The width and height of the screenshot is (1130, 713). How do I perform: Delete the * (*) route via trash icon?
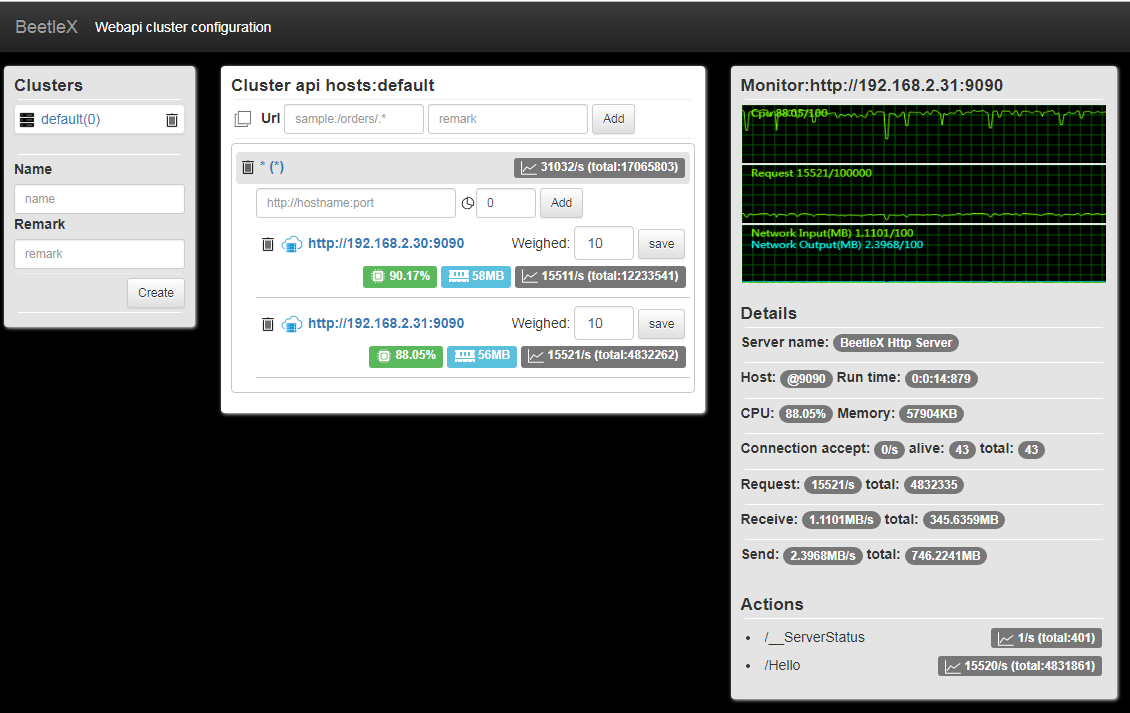pos(248,167)
